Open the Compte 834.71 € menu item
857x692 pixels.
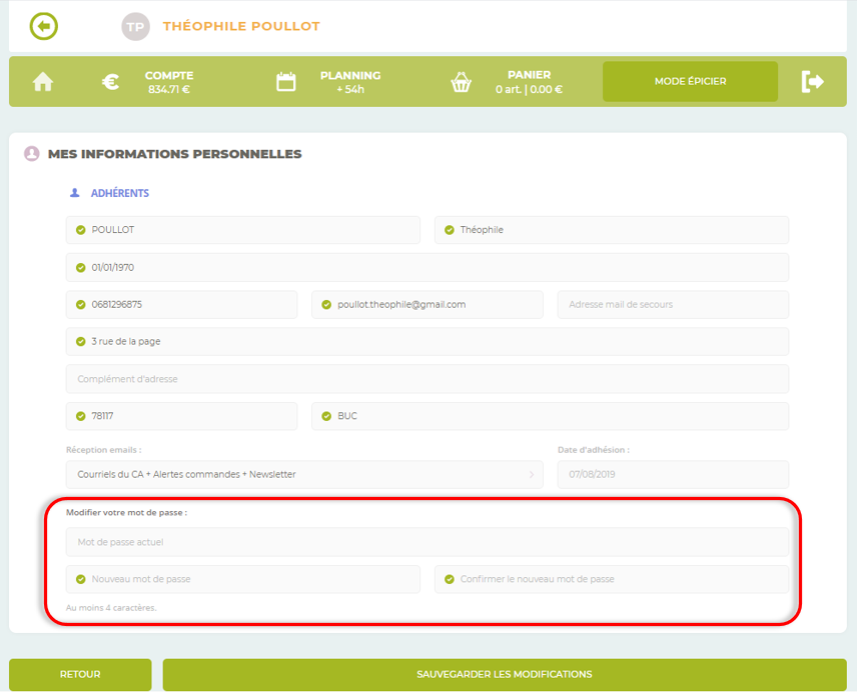click(169, 82)
